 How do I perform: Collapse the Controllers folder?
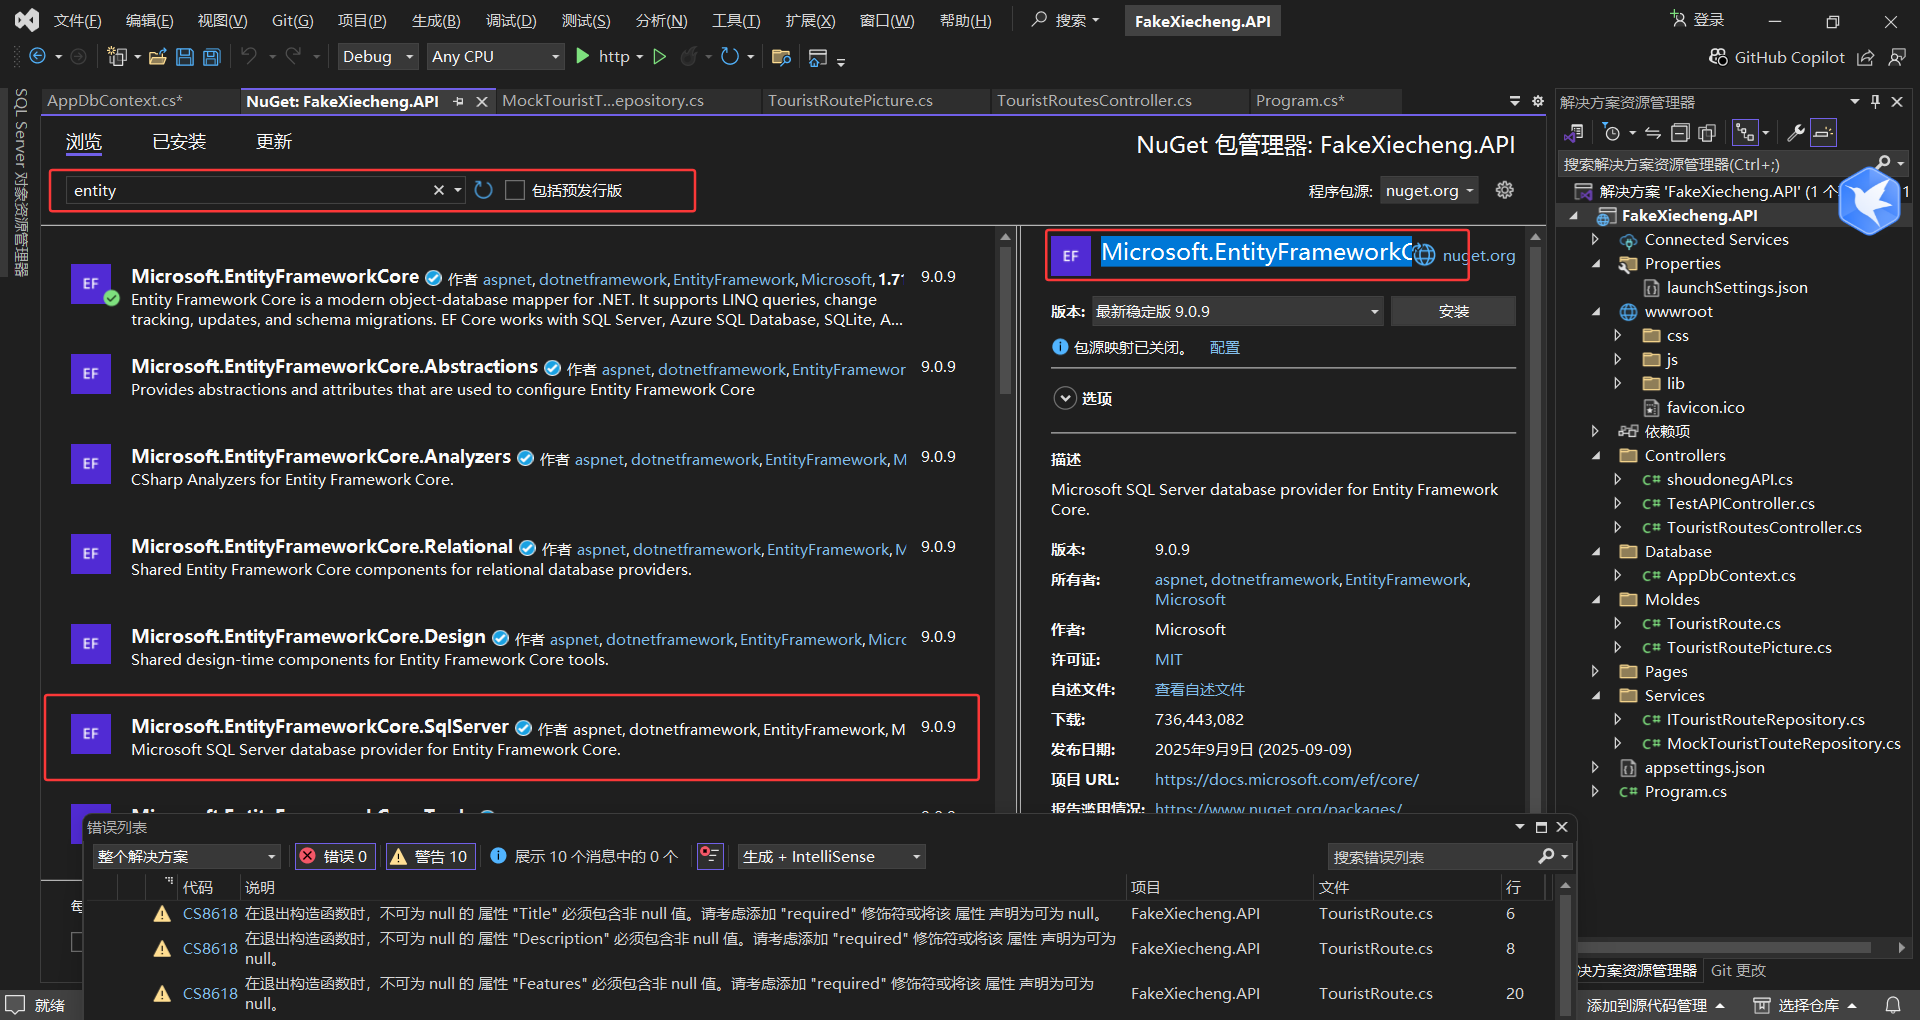(1595, 455)
